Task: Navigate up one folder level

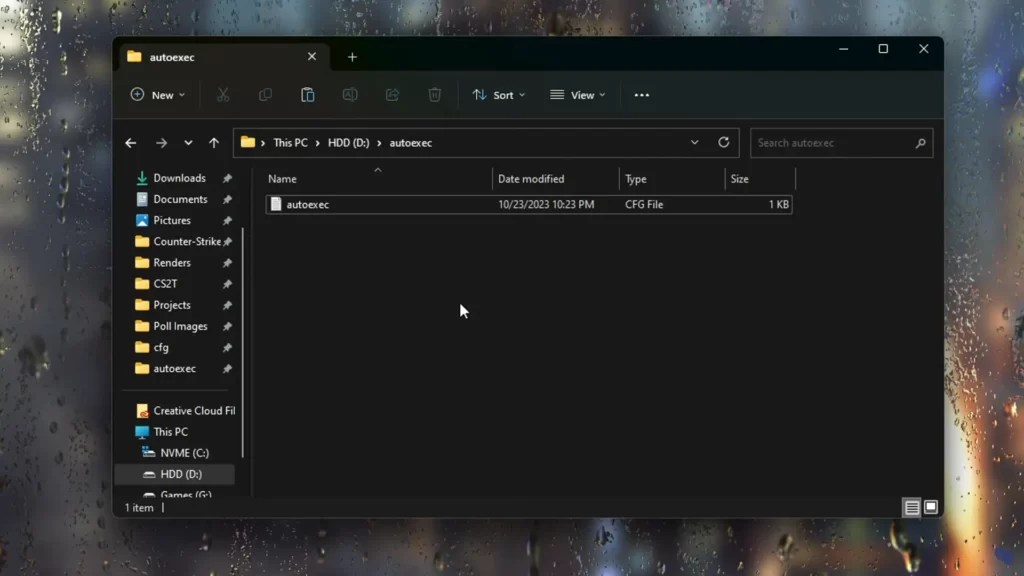Action: [x=213, y=142]
